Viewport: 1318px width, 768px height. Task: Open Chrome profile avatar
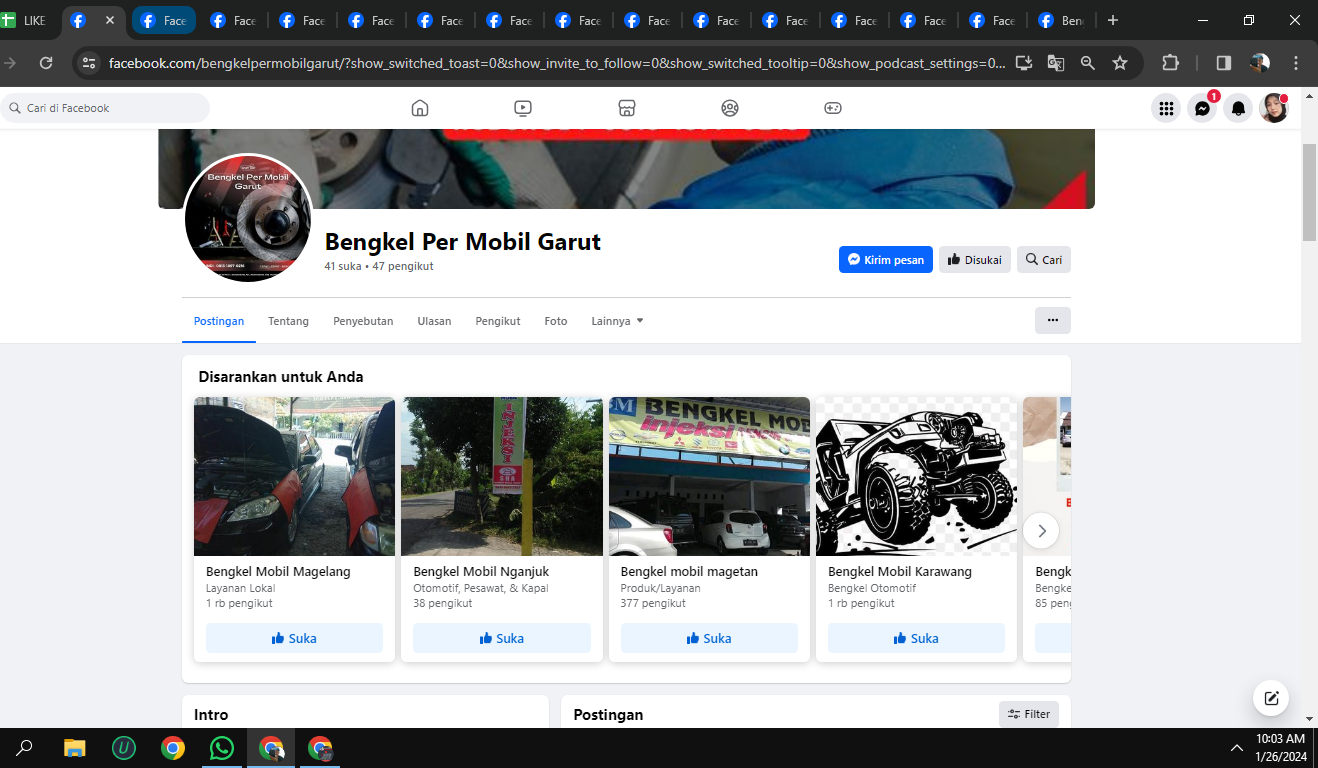tap(1260, 63)
